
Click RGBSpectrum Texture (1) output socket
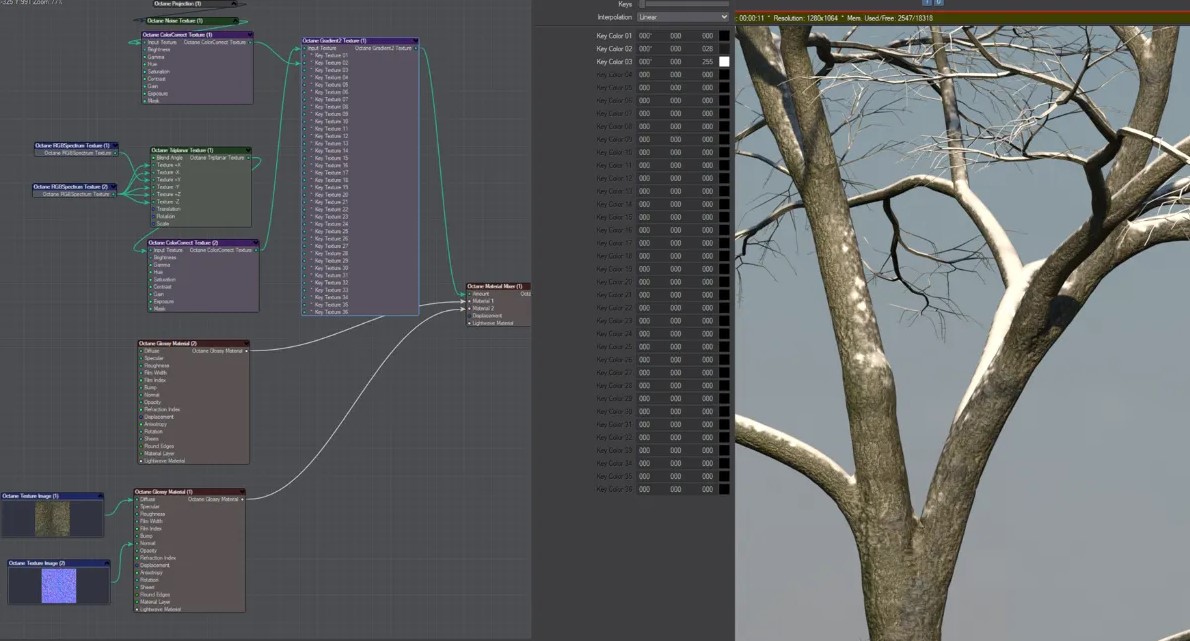(115, 153)
